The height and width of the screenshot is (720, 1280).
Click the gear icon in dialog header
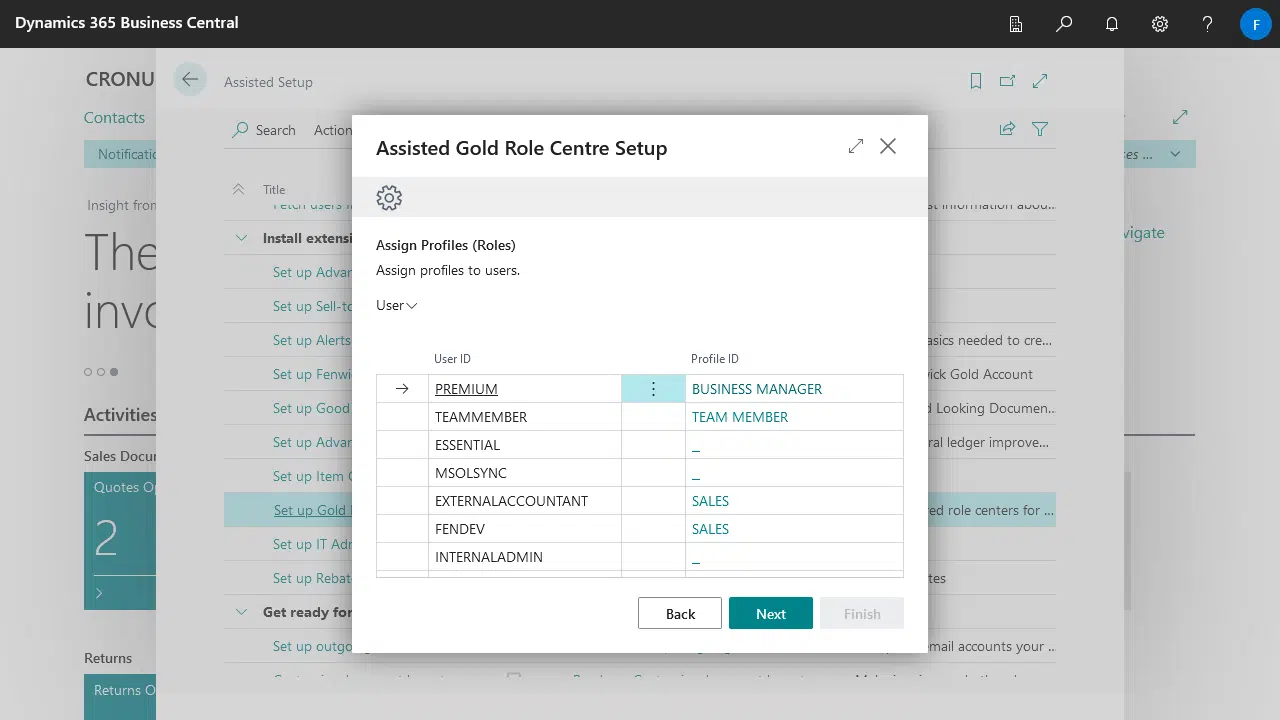pos(389,198)
